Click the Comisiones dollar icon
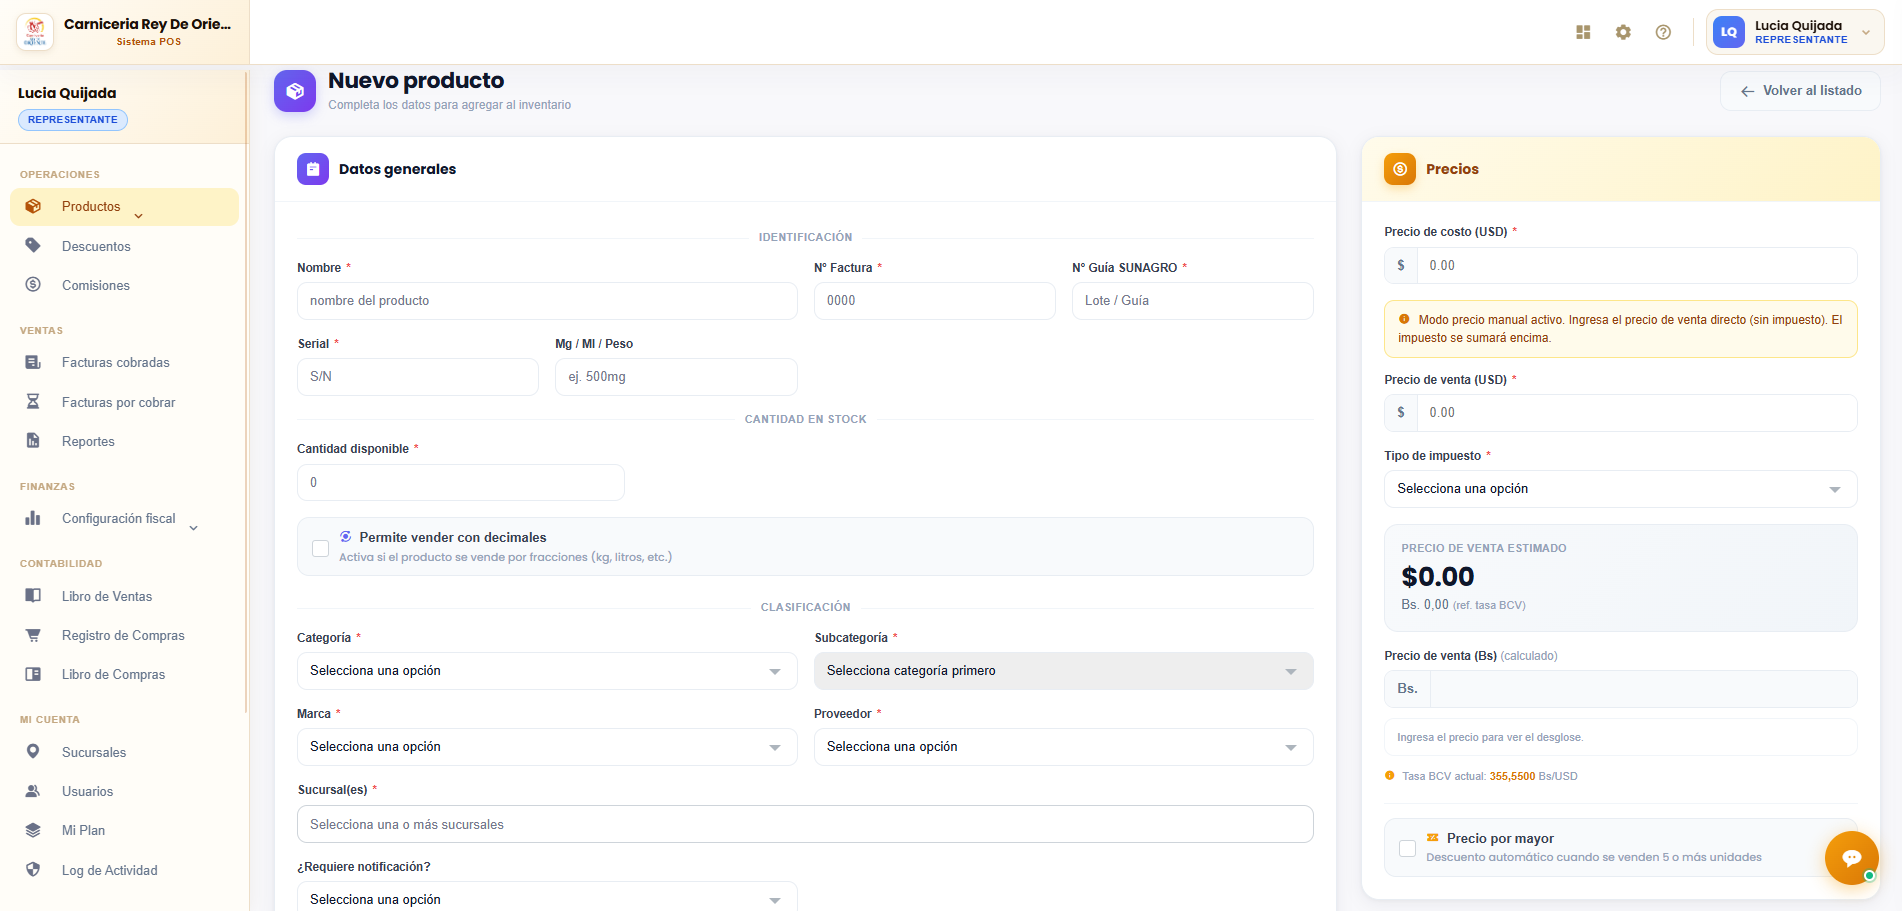The image size is (1902, 911). [x=33, y=284]
